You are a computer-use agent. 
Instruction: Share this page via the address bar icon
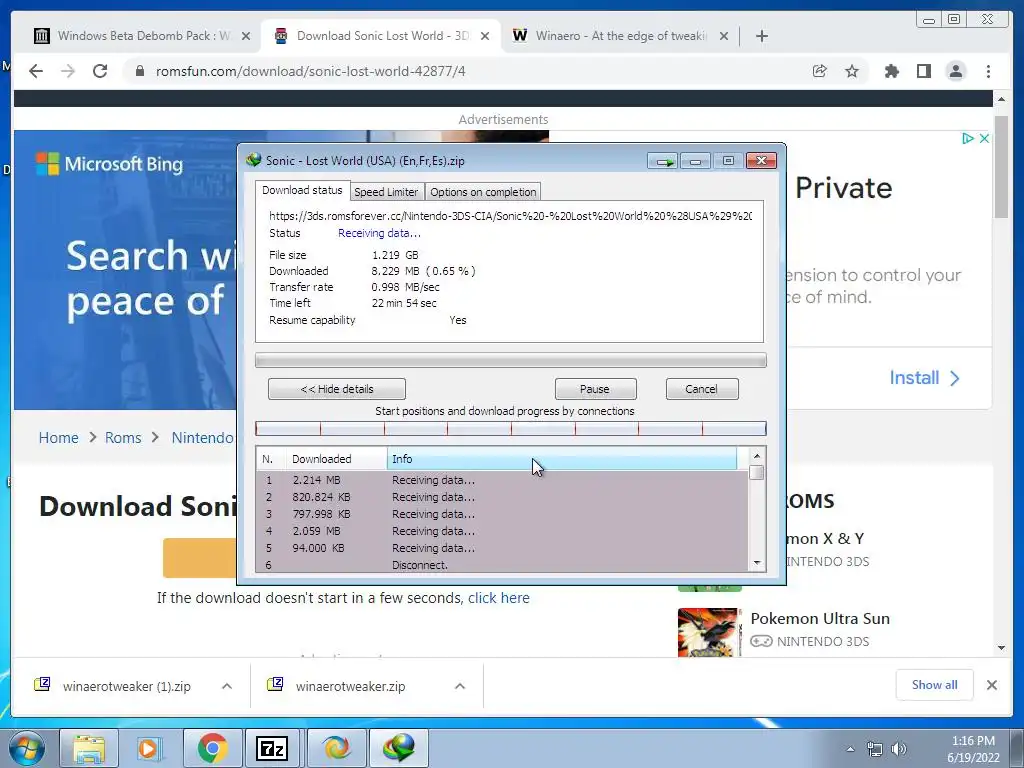pyautogui.click(x=820, y=71)
